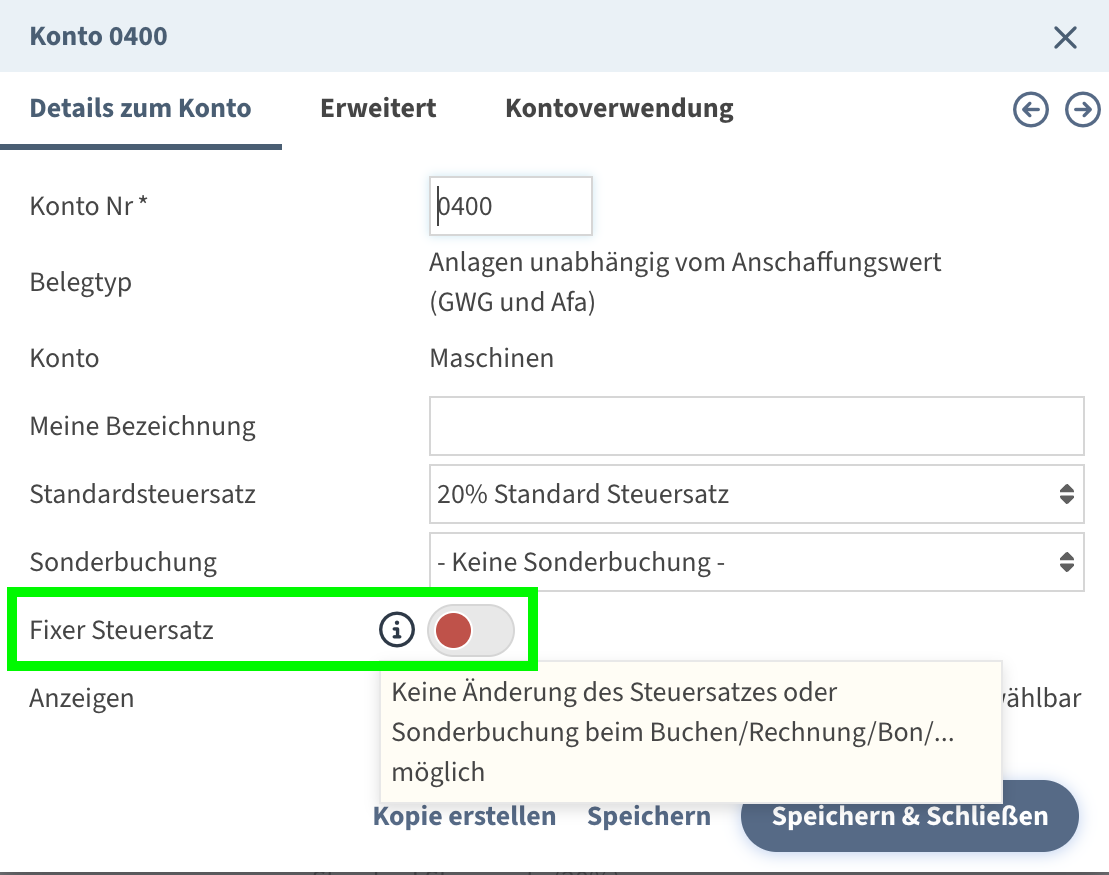Click the Fixer Steuersatz info icon

(397, 630)
